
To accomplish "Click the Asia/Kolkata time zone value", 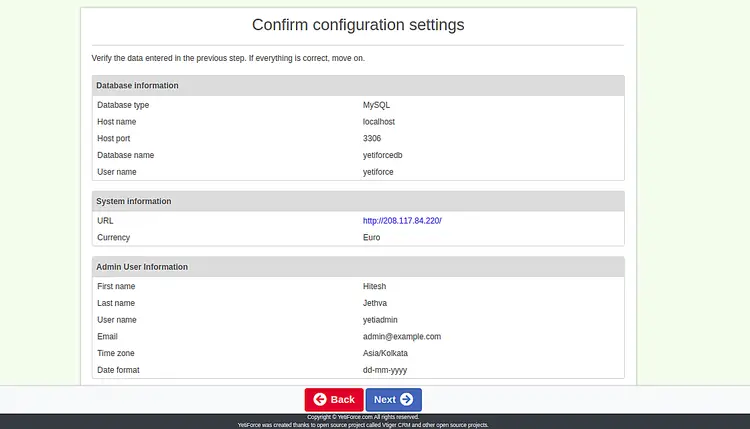I will click(385, 353).
